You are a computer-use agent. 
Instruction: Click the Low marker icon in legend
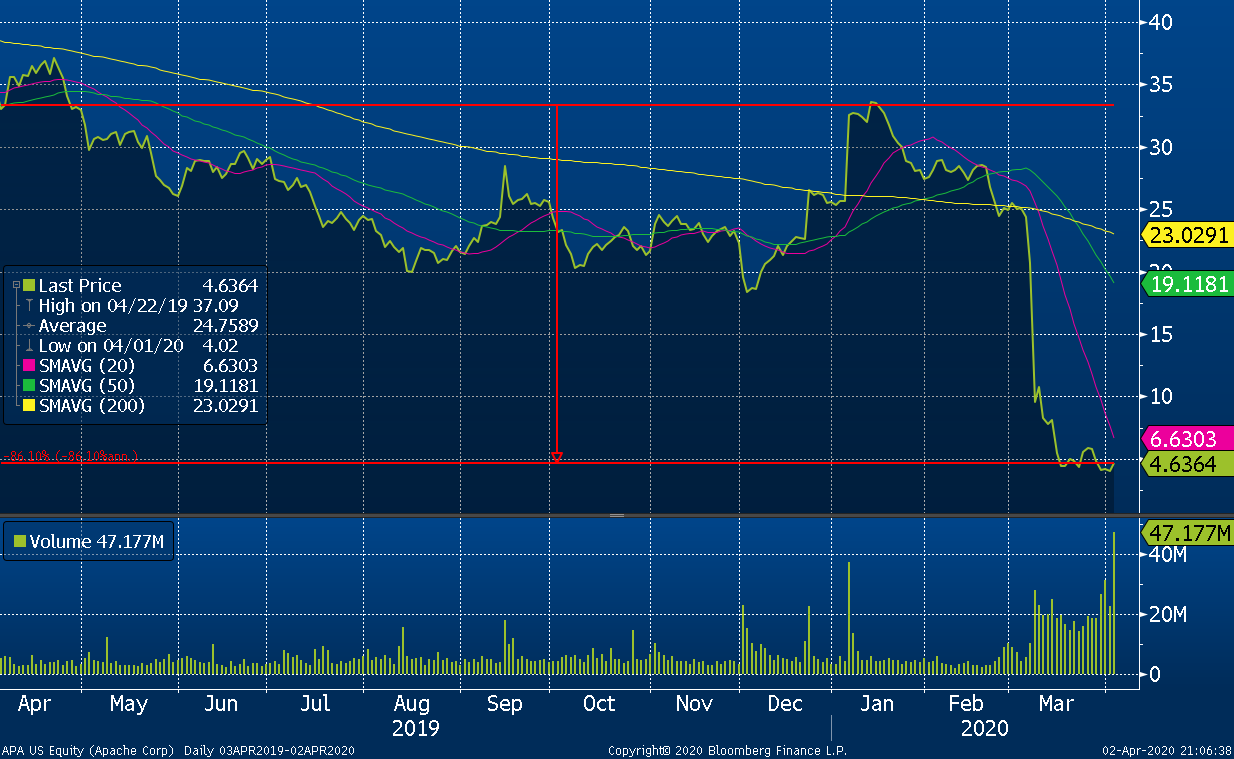[29, 346]
